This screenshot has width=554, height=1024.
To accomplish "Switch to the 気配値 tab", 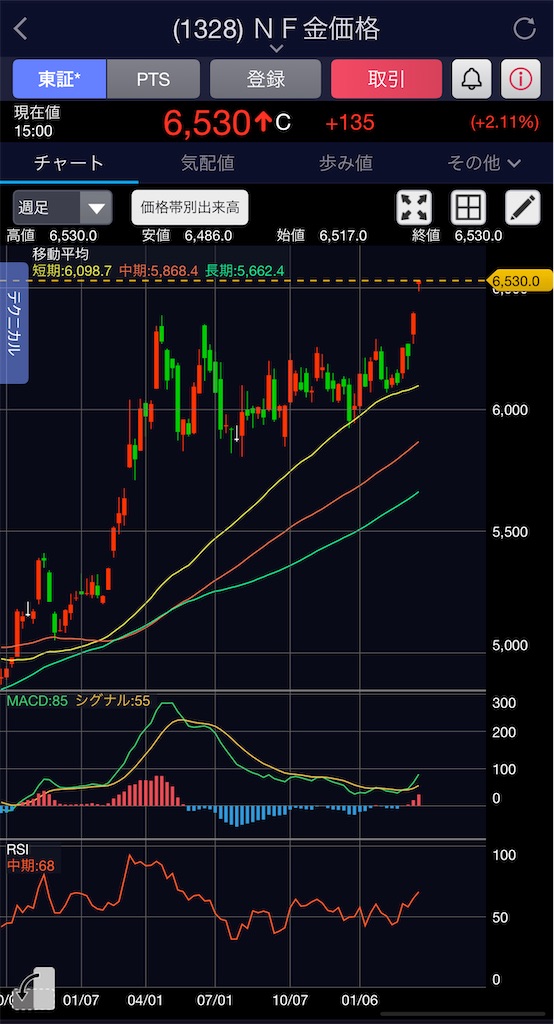I will pyautogui.click(x=208, y=163).
